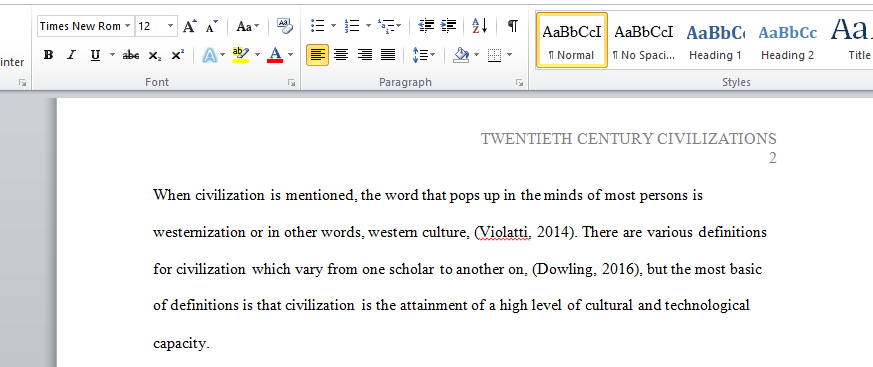Insert a numbered list

(x=352, y=26)
